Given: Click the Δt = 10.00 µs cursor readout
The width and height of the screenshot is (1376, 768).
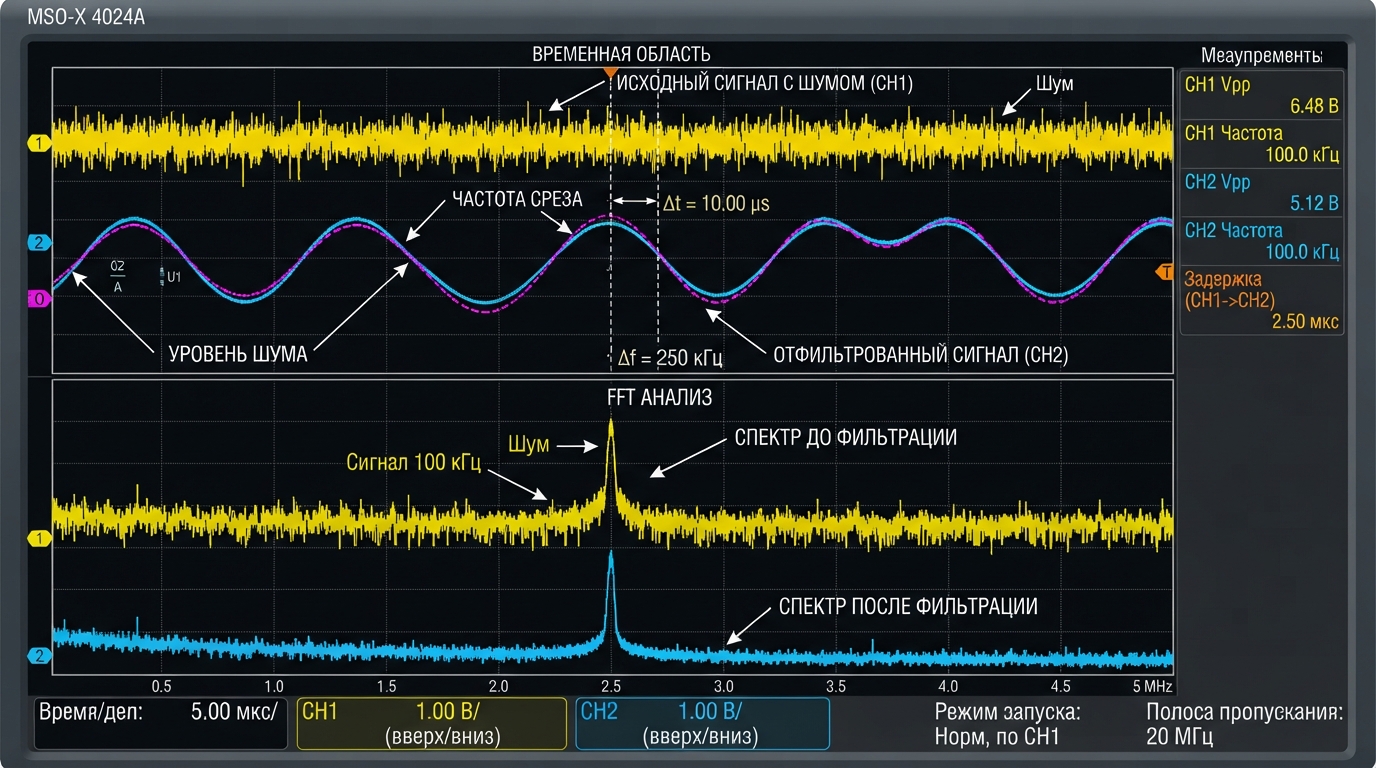Looking at the screenshot, I should click(x=716, y=203).
